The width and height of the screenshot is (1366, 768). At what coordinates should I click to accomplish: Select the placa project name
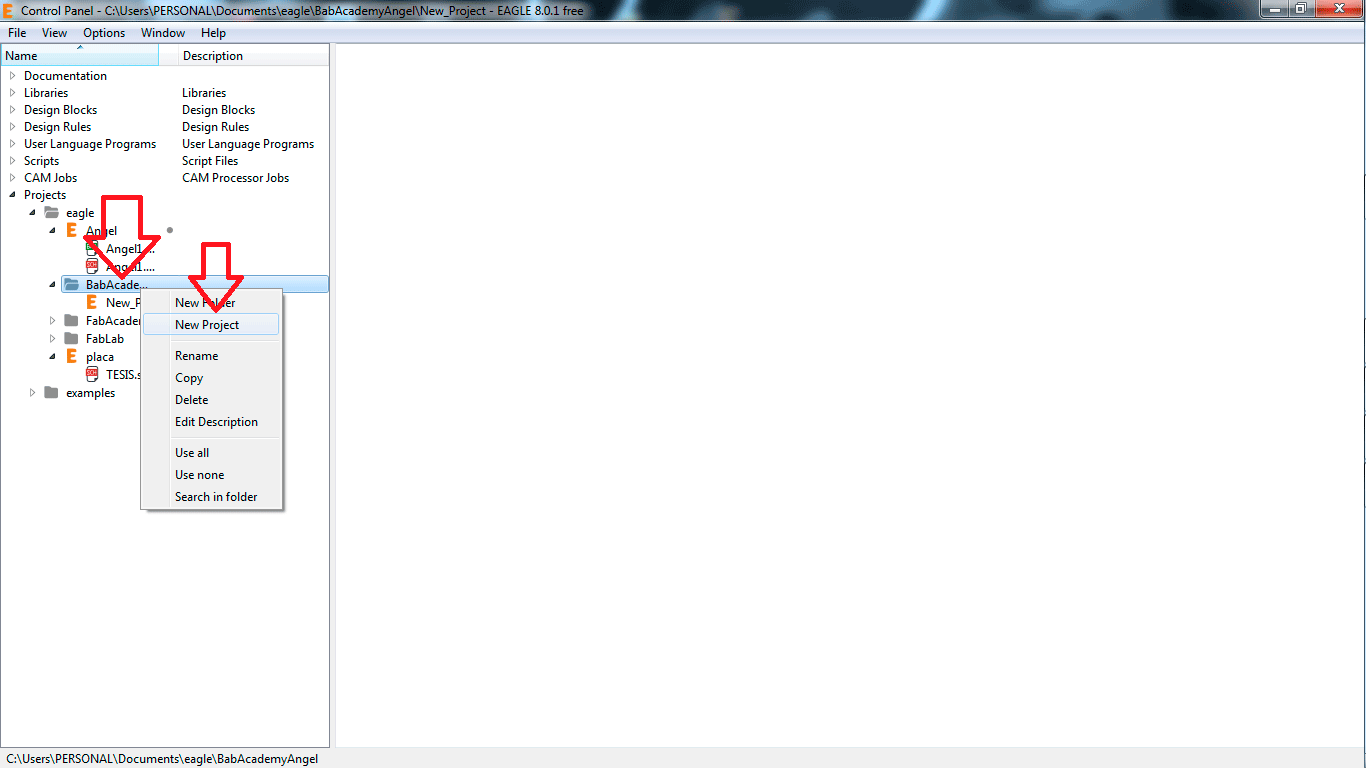click(x=100, y=357)
